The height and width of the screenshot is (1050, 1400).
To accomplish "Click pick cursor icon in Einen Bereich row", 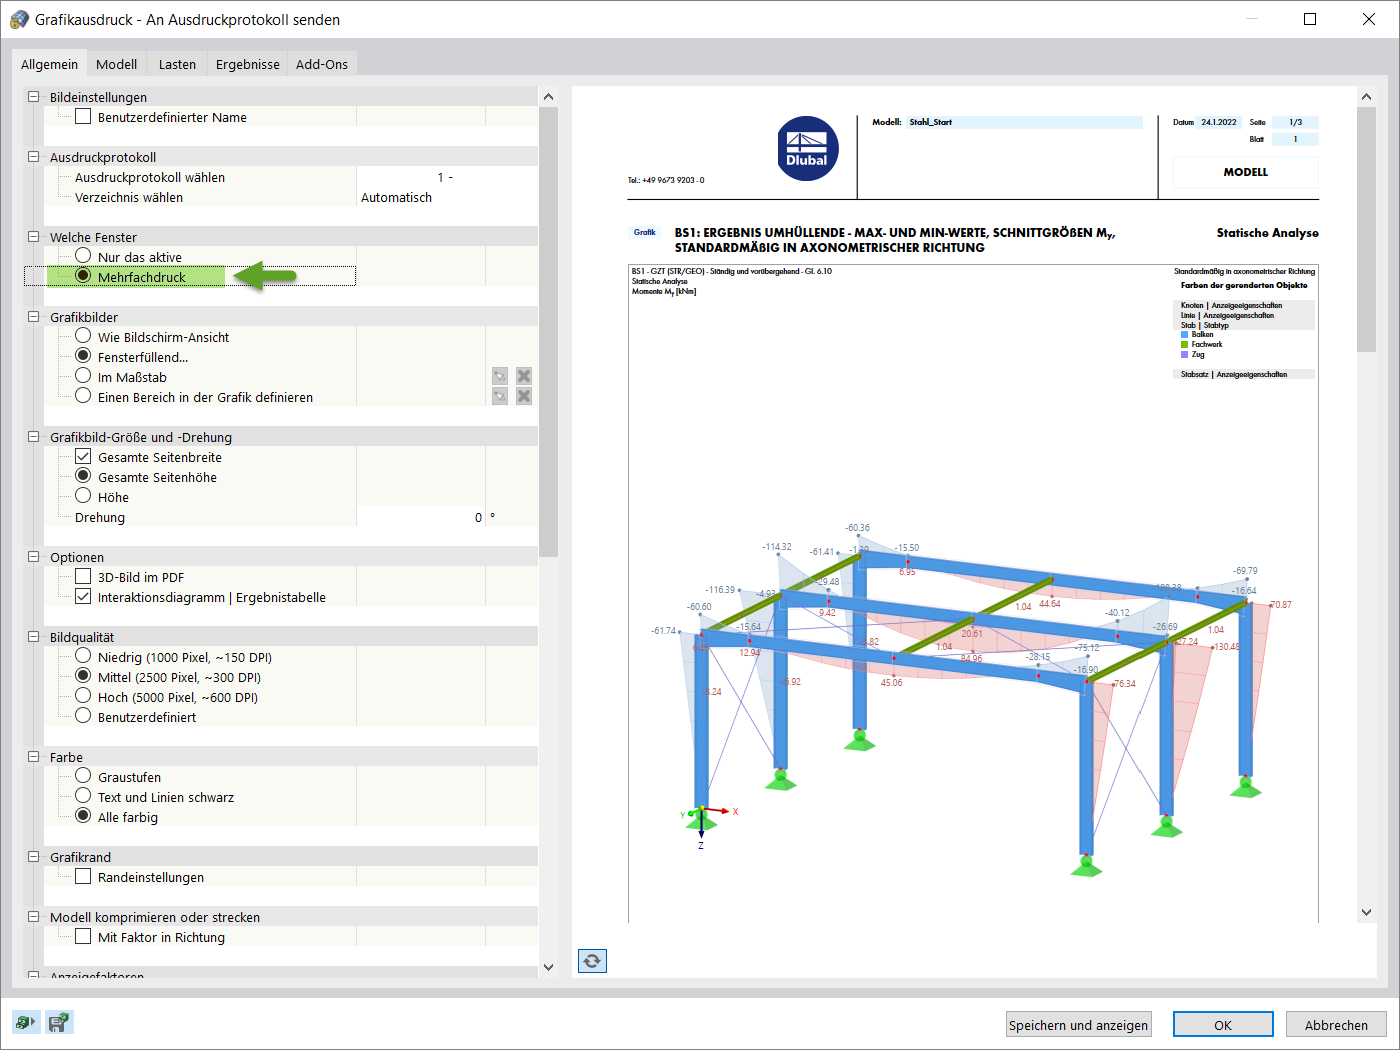I will point(500,396).
